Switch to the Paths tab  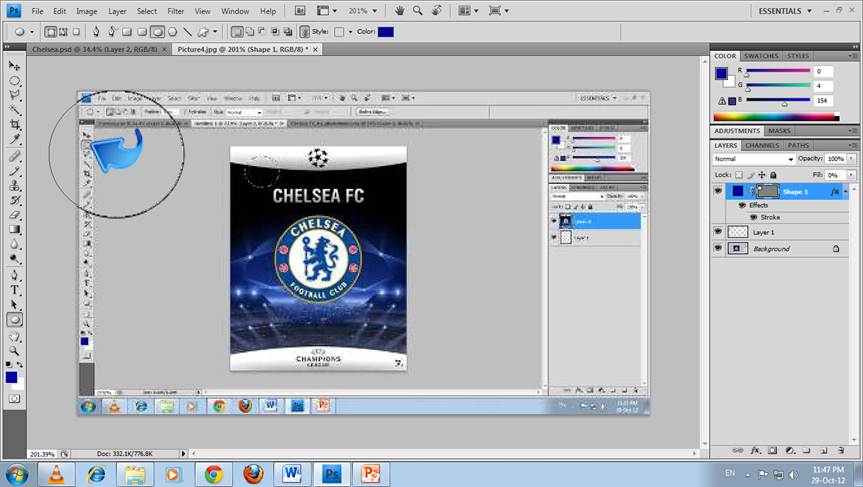click(798, 145)
